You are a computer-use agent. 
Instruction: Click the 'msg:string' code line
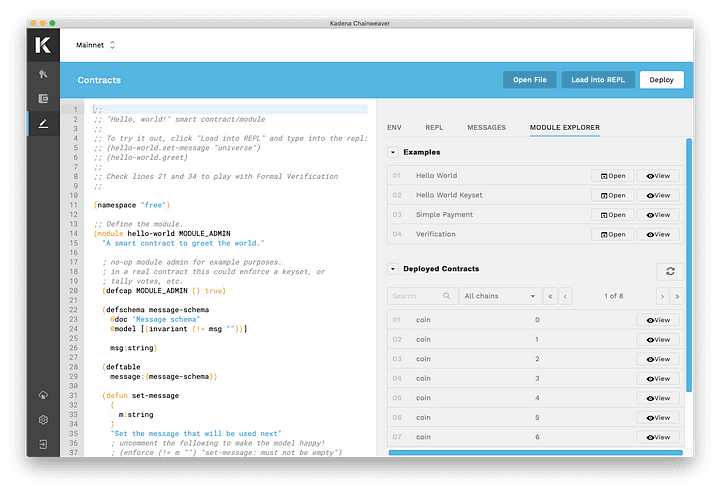pyautogui.click(x=134, y=348)
